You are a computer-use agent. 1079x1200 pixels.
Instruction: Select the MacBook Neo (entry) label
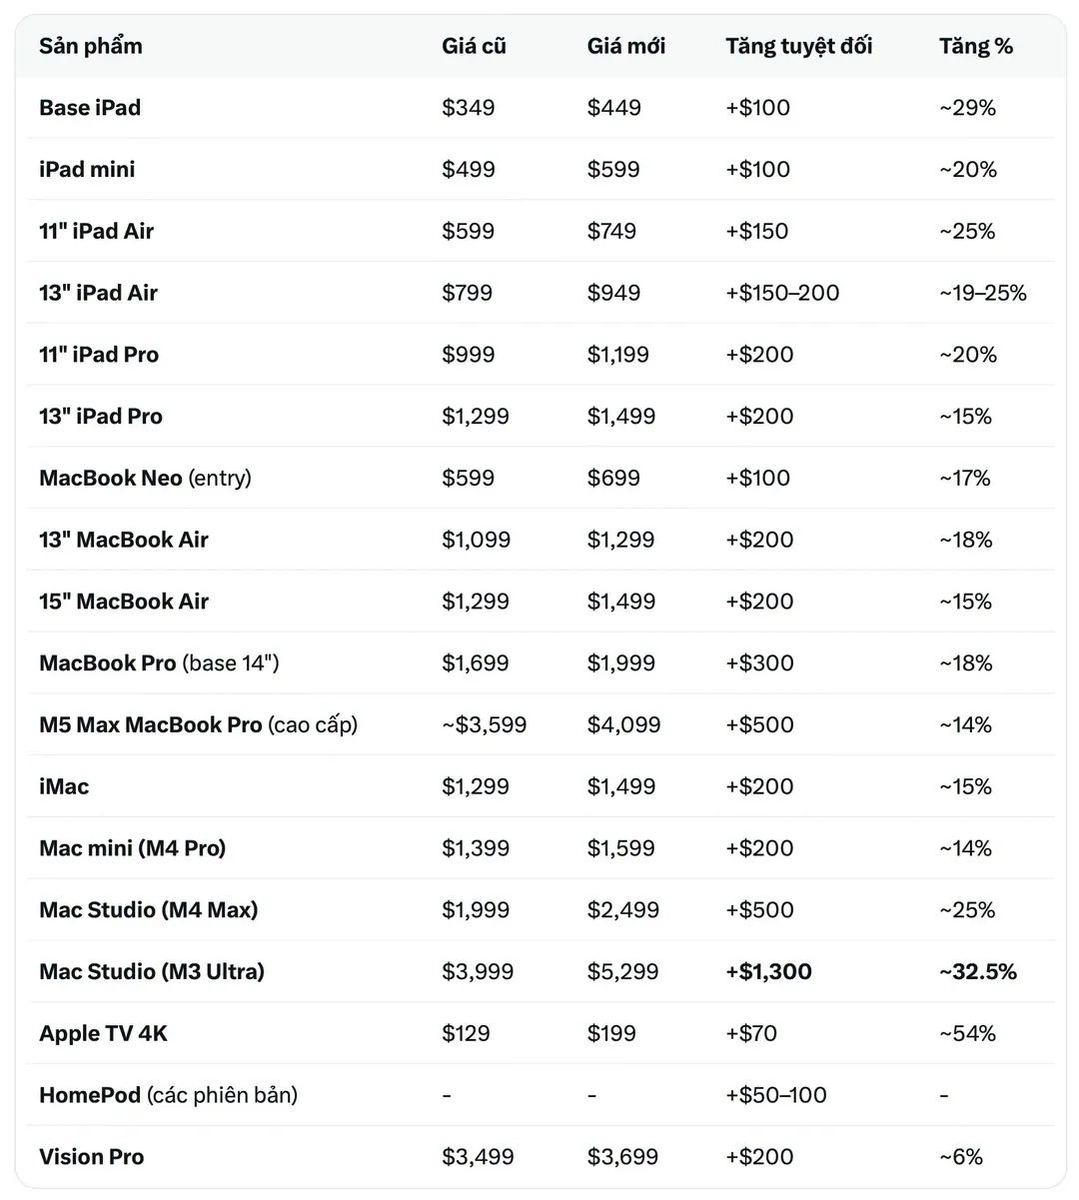click(145, 478)
